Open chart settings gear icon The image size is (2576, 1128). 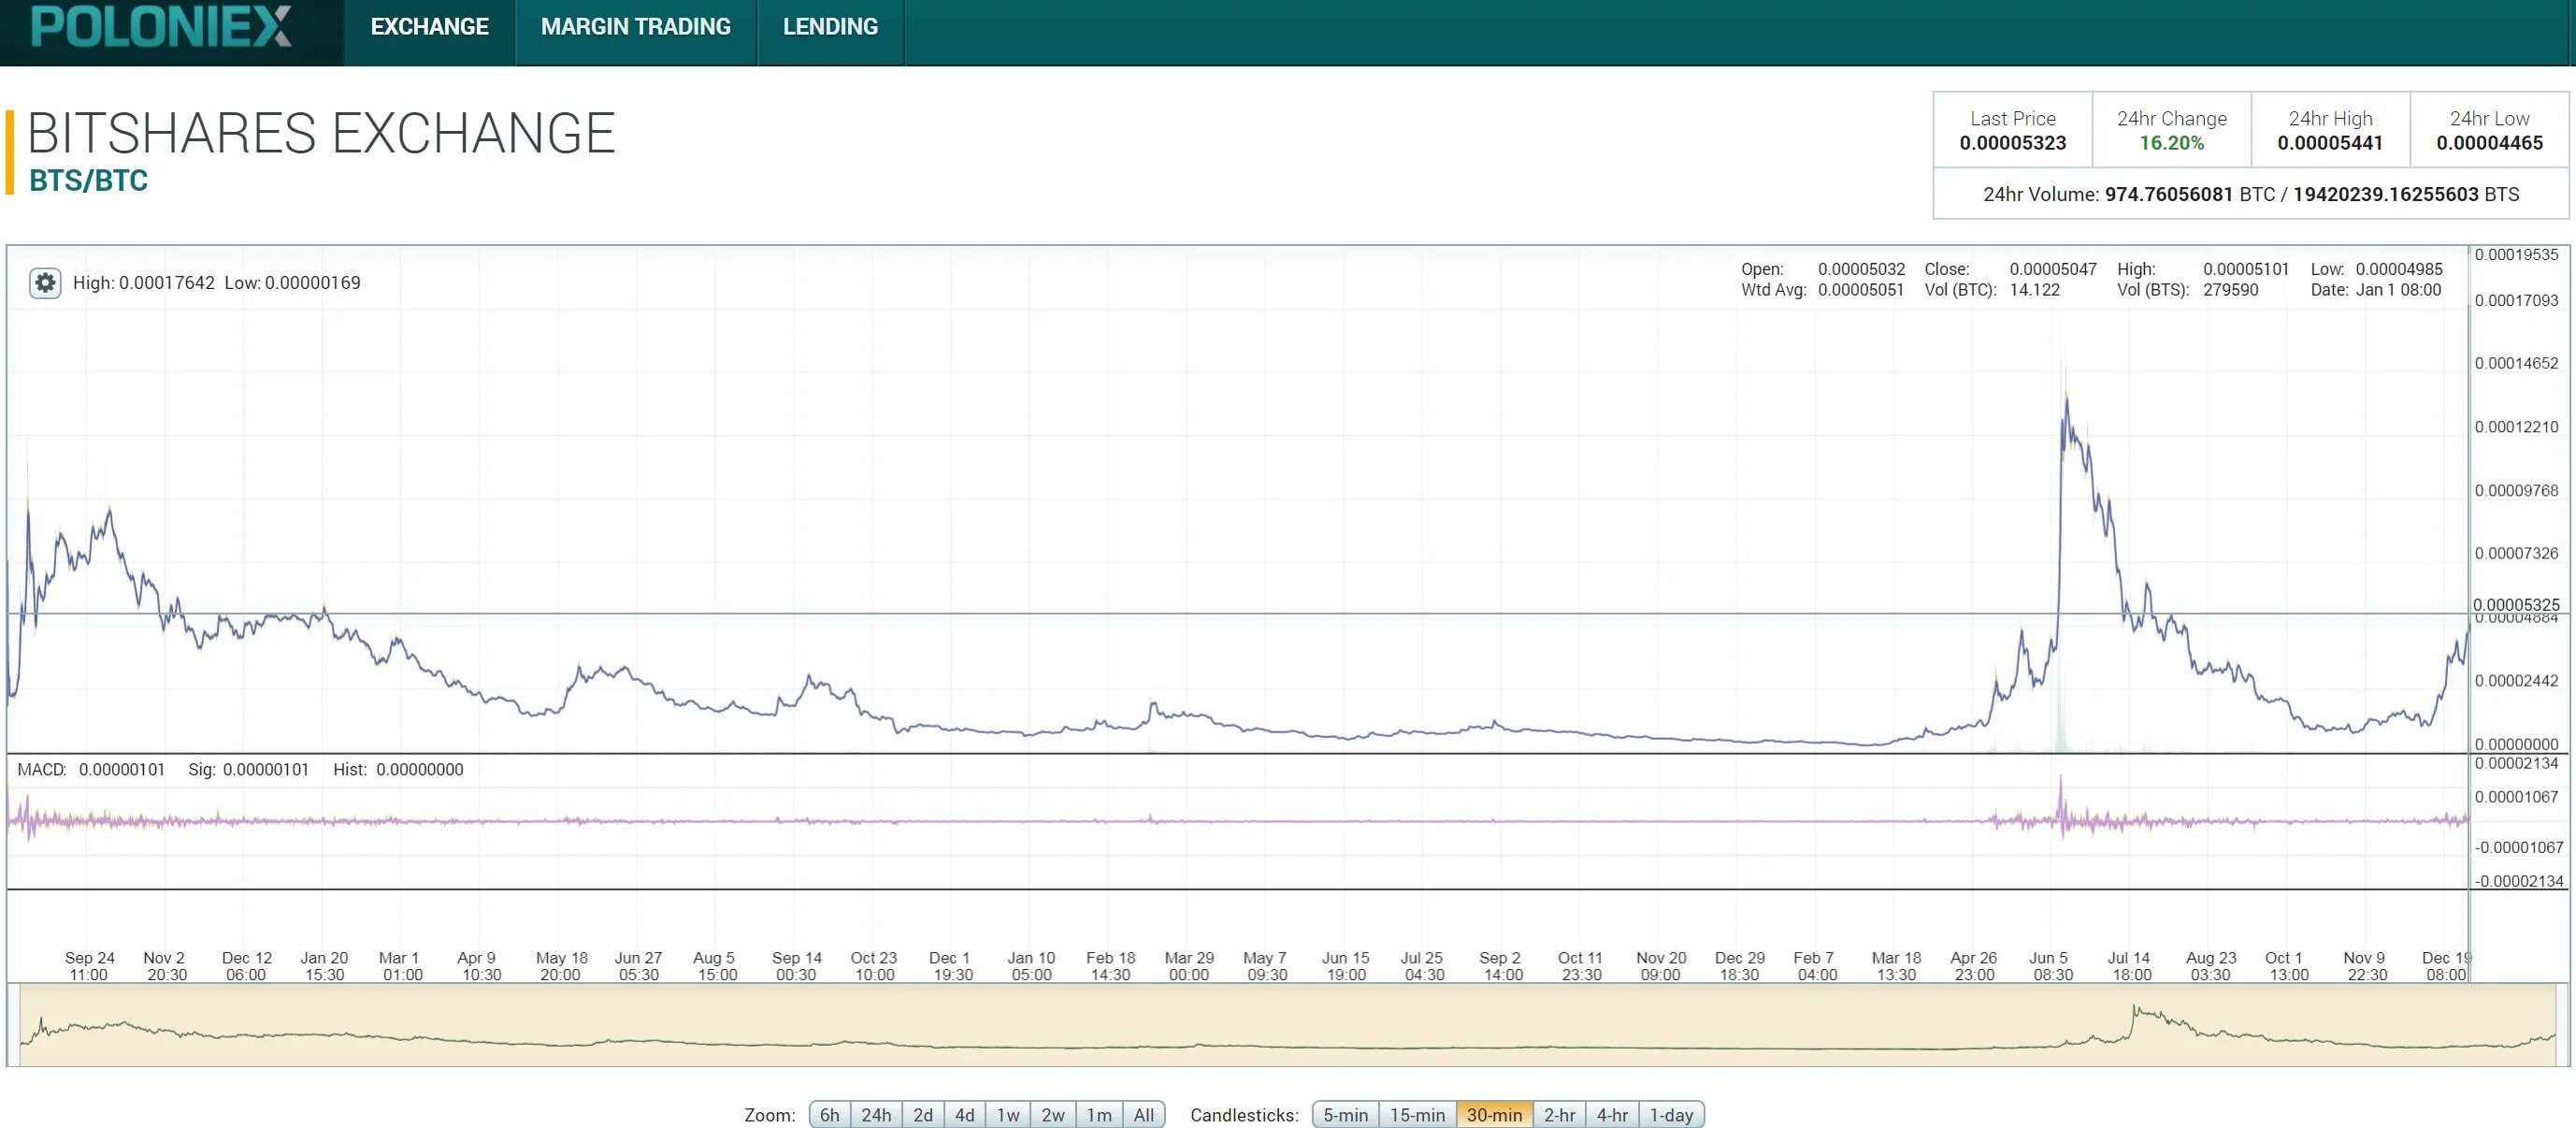(x=45, y=283)
